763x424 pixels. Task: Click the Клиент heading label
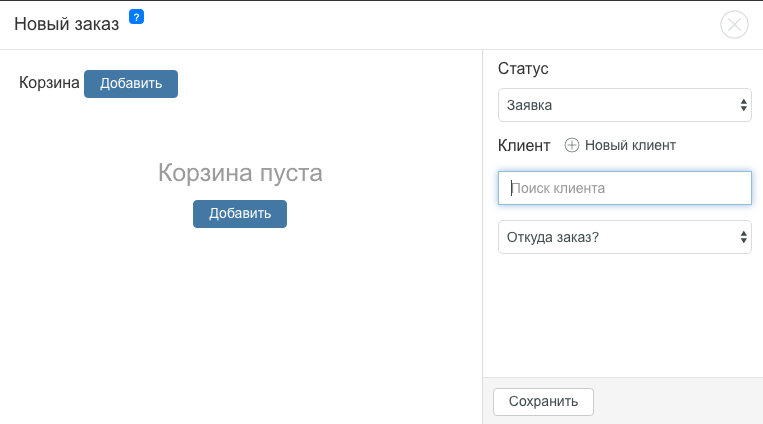[524, 146]
